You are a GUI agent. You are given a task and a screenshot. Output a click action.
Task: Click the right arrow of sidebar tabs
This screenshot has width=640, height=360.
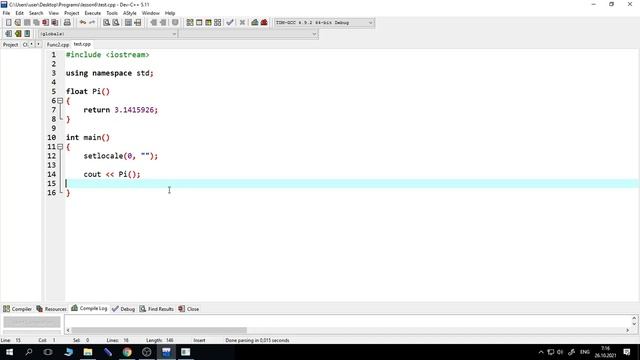(x=38, y=44)
